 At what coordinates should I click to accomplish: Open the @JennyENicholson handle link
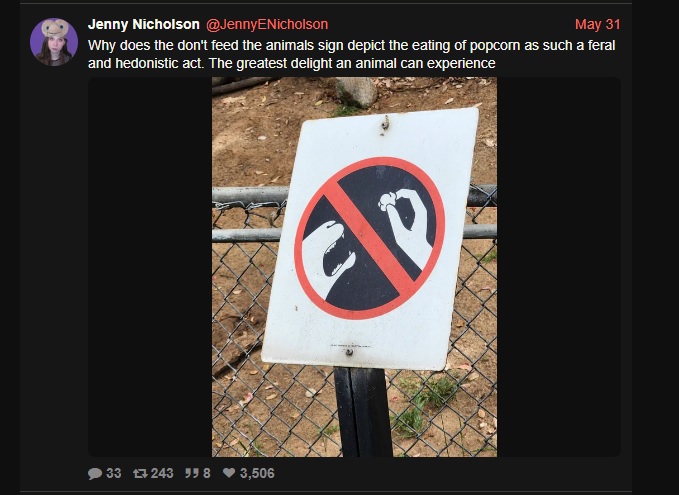pyautogui.click(x=267, y=24)
